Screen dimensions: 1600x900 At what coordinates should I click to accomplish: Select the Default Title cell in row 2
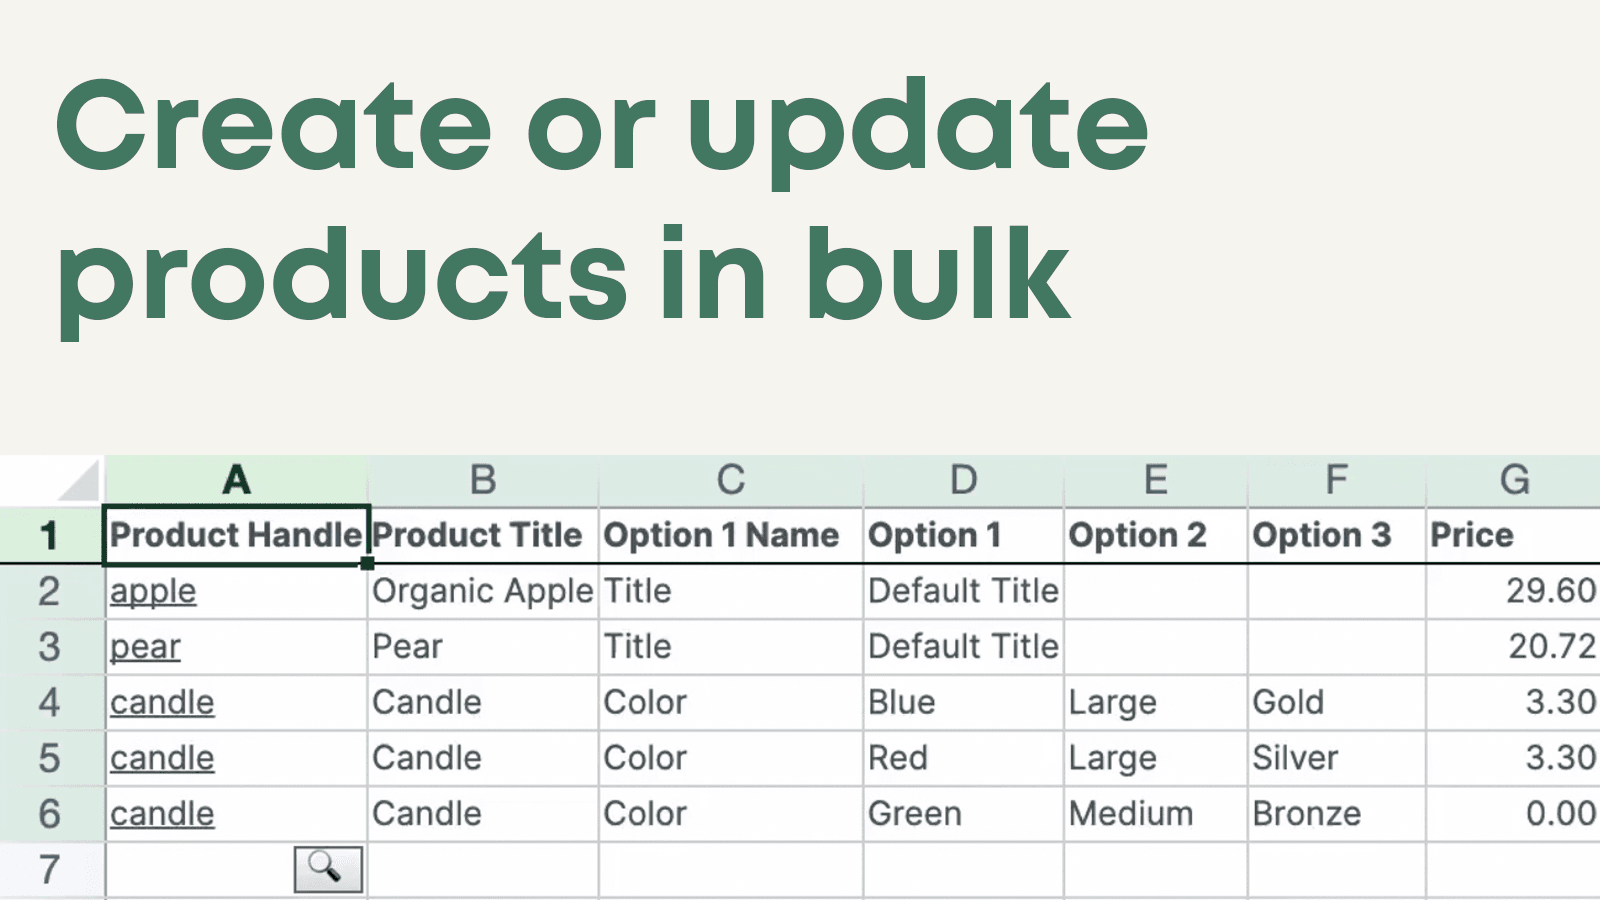[x=962, y=591]
